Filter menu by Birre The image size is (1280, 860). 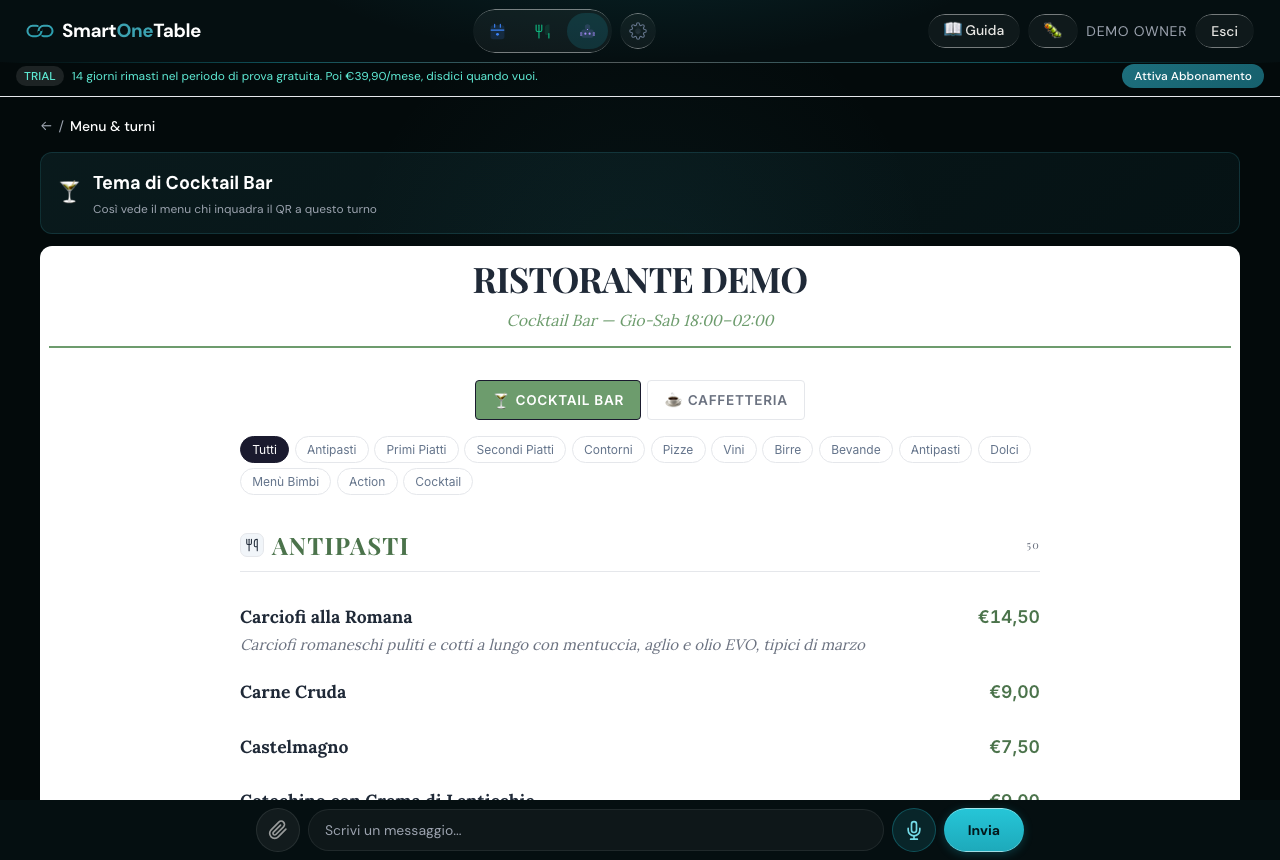pos(788,450)
